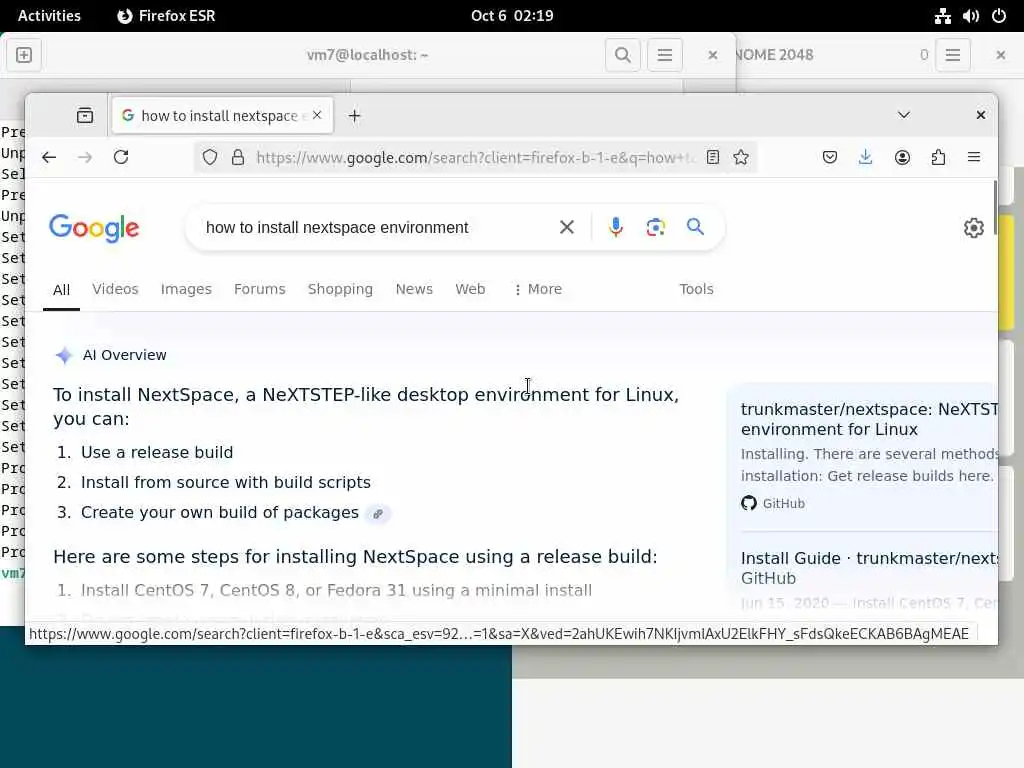1024x768 pixels.
Task: Toggle reader view icon in address bar
Action: (x=712, y=157)
